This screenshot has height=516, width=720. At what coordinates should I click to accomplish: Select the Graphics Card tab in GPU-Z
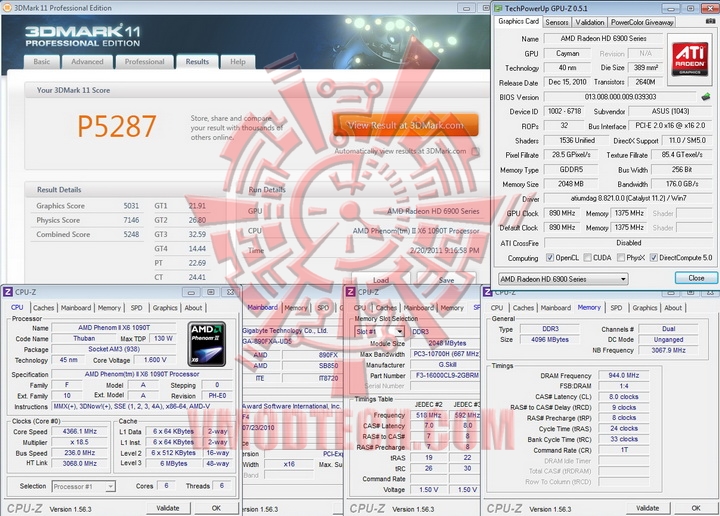518,22
